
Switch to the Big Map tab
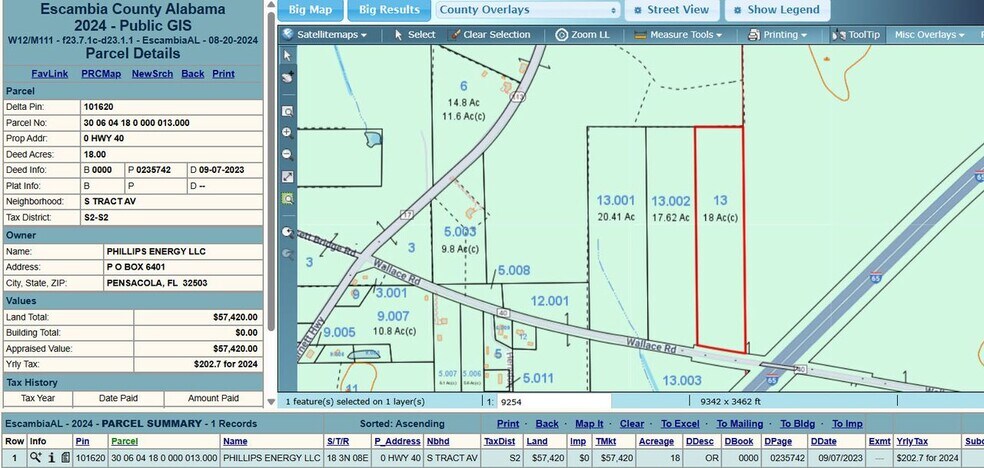click(310, 10)
